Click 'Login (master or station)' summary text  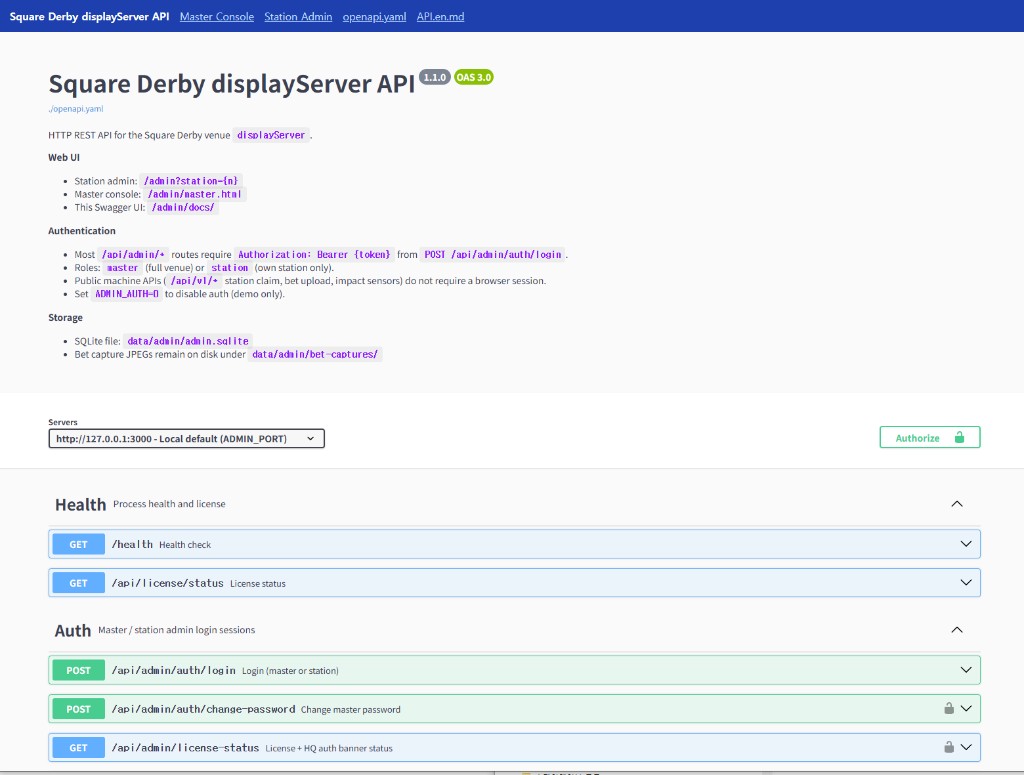pyautogui.click(x=290, y=671)
